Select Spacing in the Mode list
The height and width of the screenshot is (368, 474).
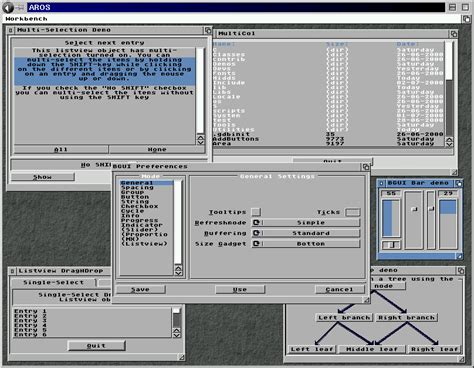click(x=147, y=187)
